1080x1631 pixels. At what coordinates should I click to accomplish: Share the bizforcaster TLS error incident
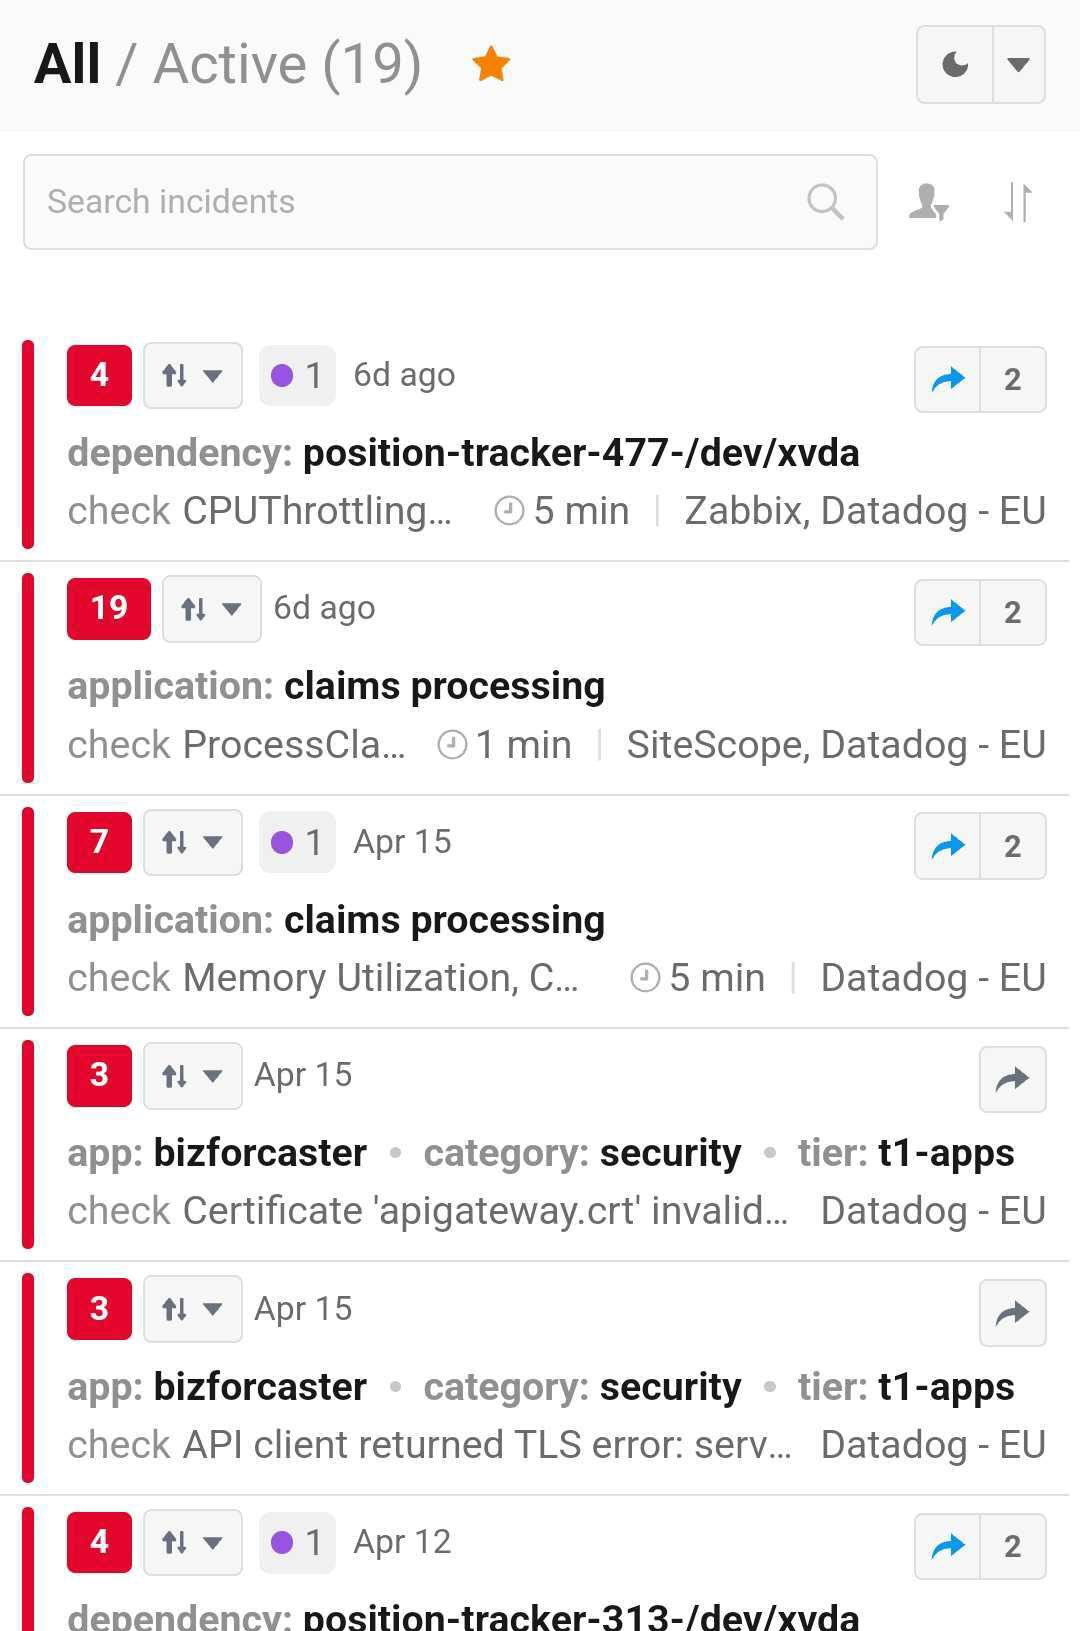pyautogui.click(x=1012, y=1313)
